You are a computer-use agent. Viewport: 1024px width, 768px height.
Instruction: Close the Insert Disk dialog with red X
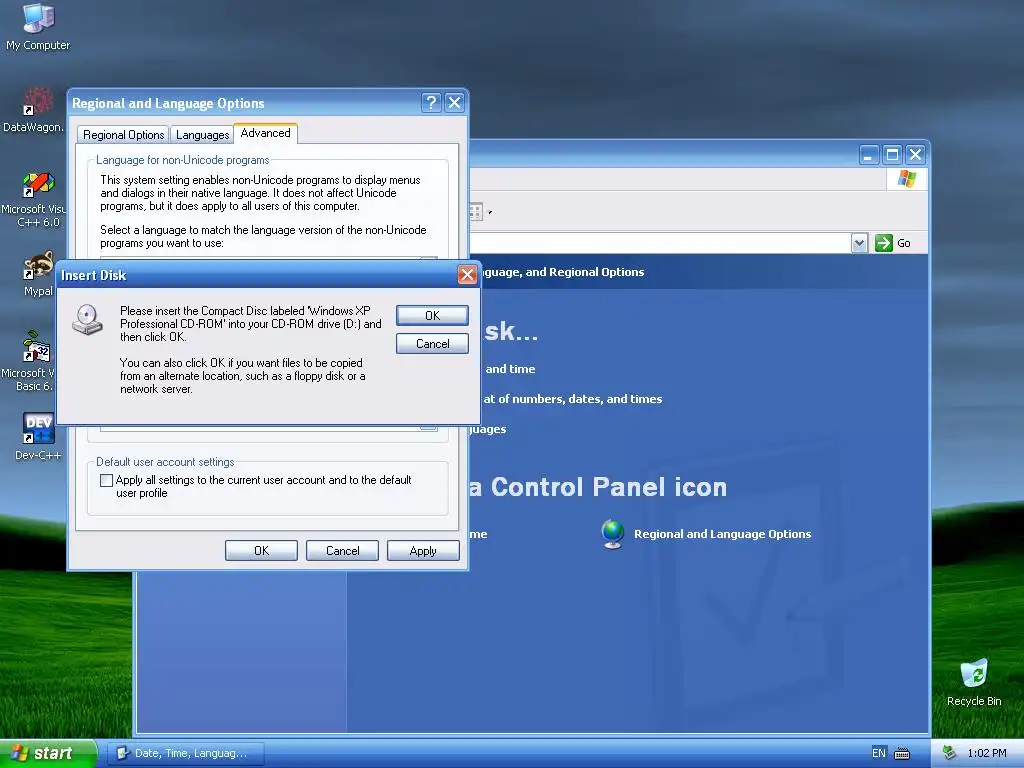467,275
